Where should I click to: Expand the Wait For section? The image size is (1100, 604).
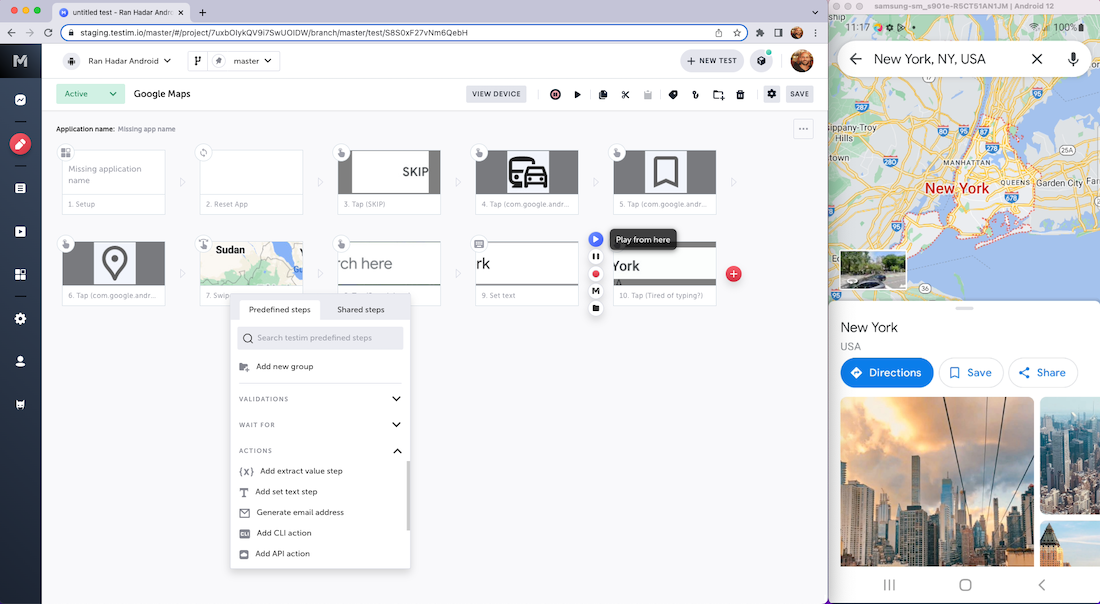[320, 425]
